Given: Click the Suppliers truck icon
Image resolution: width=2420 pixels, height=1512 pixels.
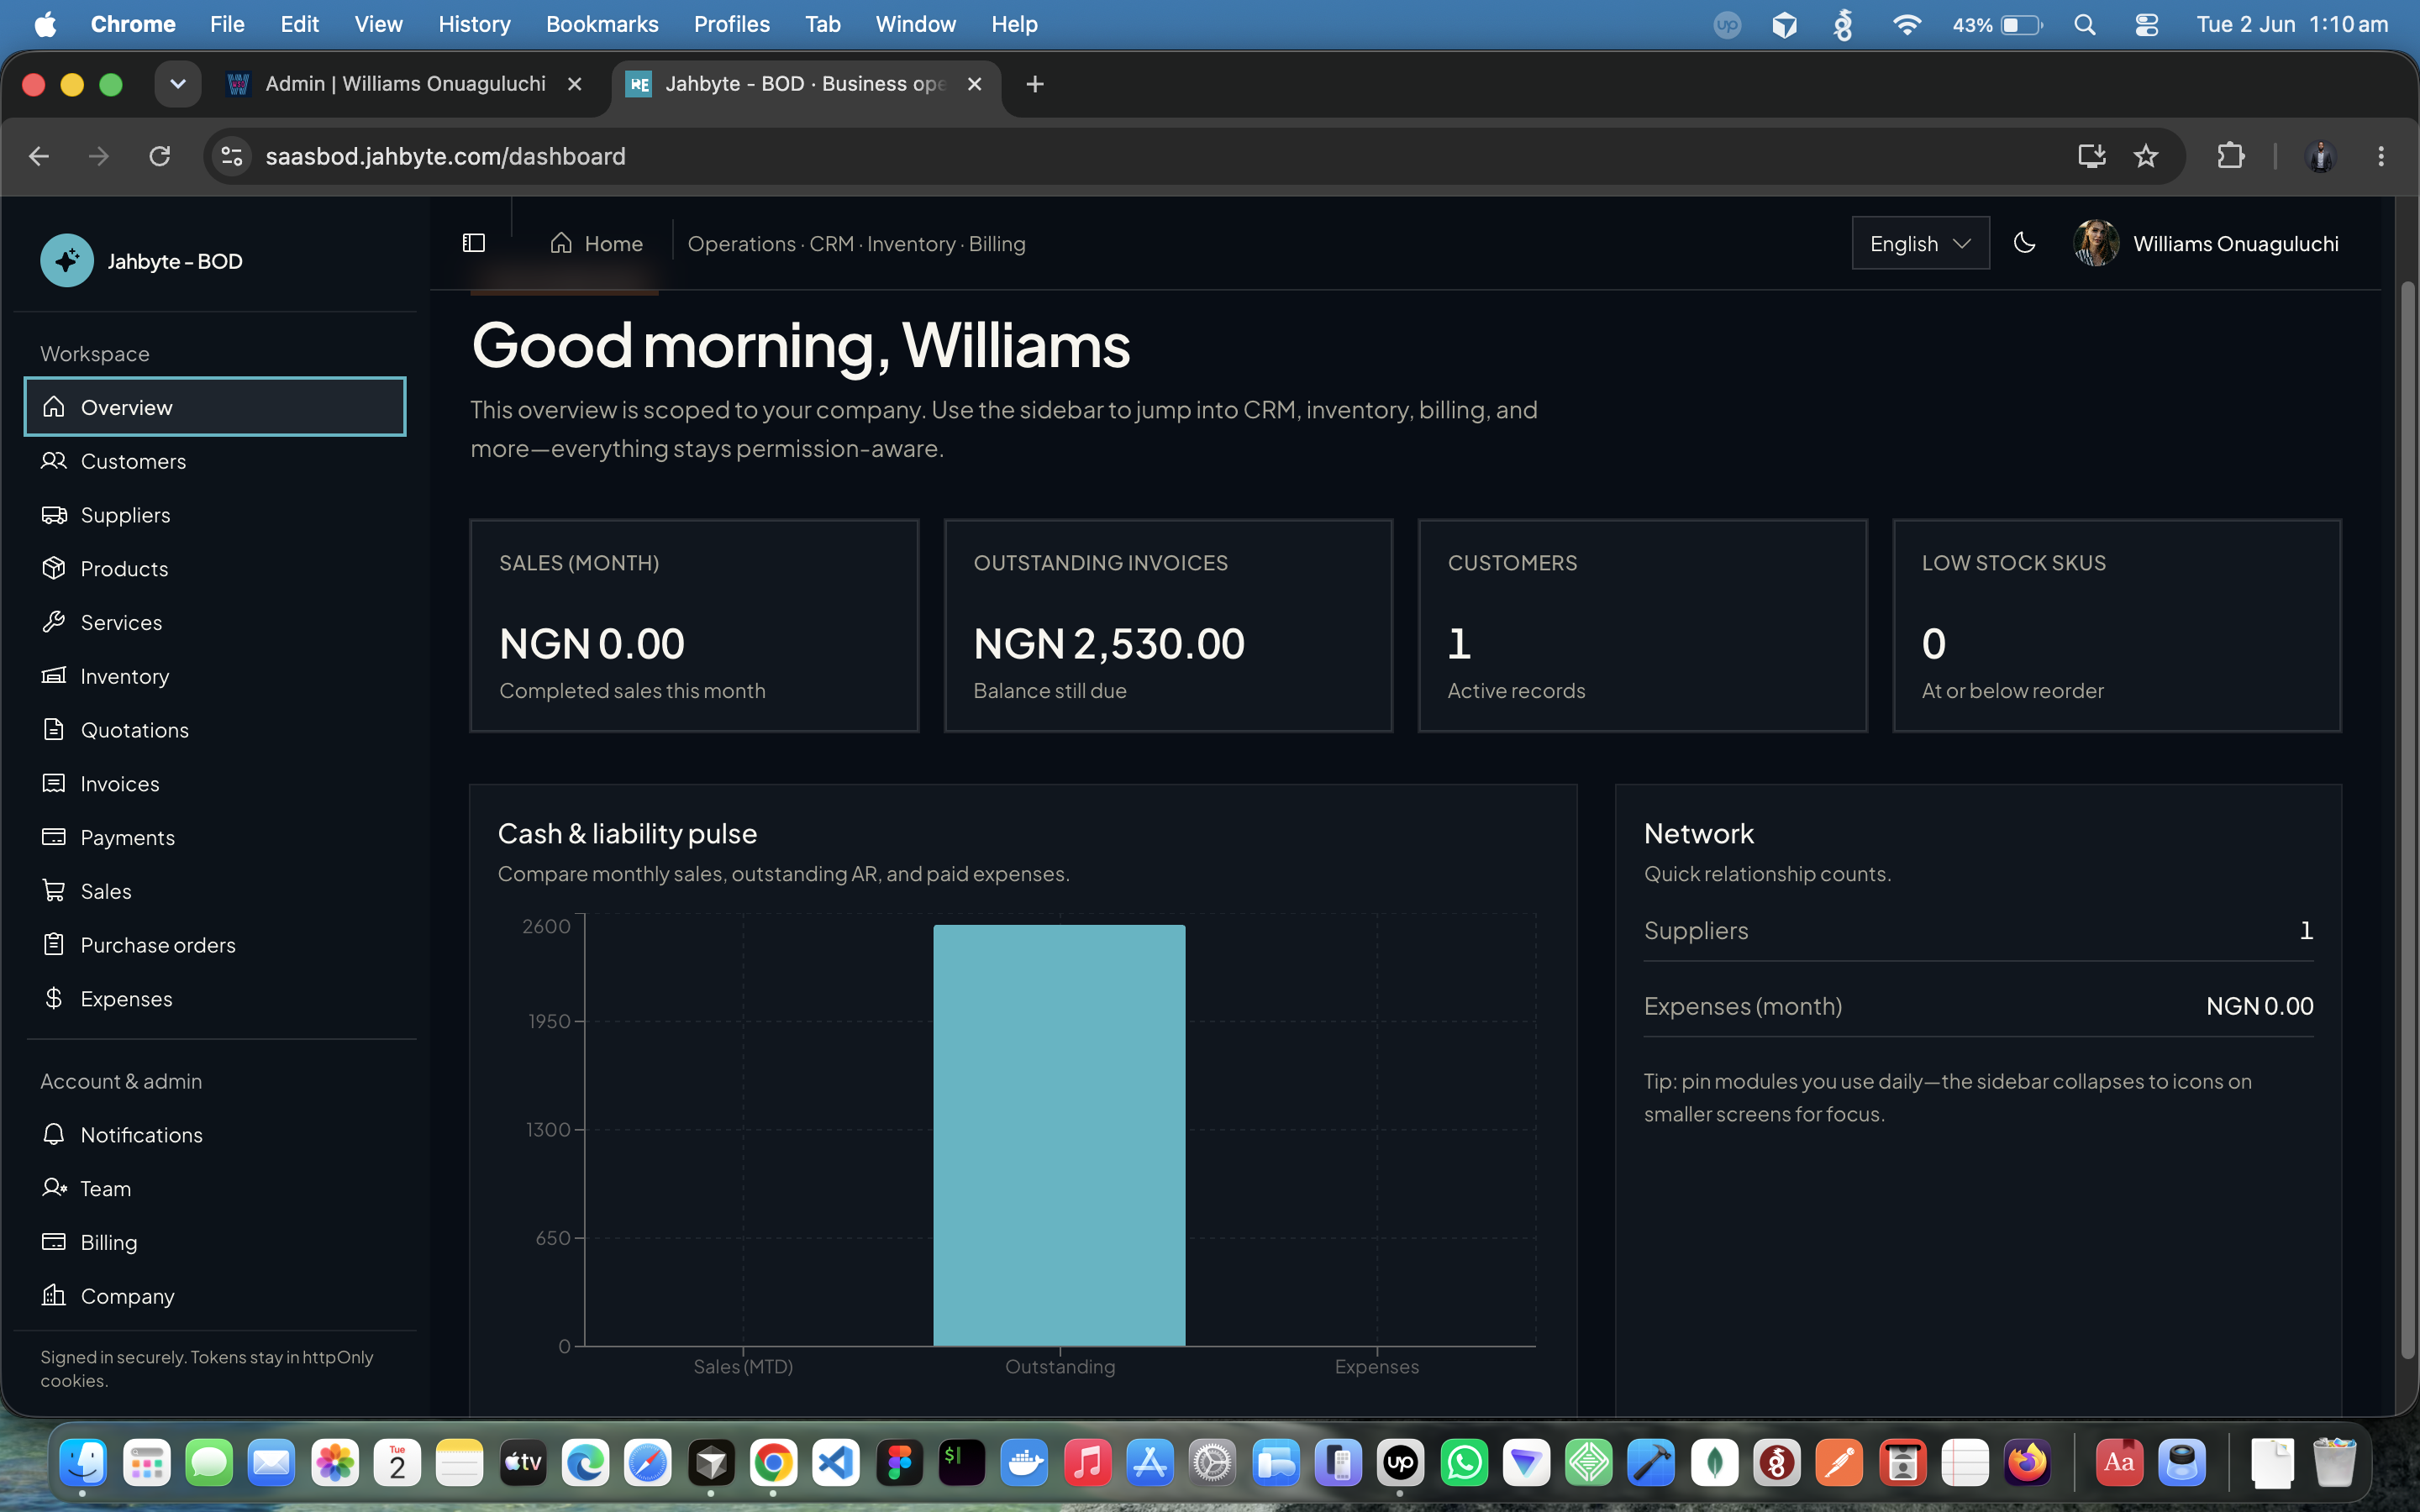Looking at the screenshot, I should point(54,515).
